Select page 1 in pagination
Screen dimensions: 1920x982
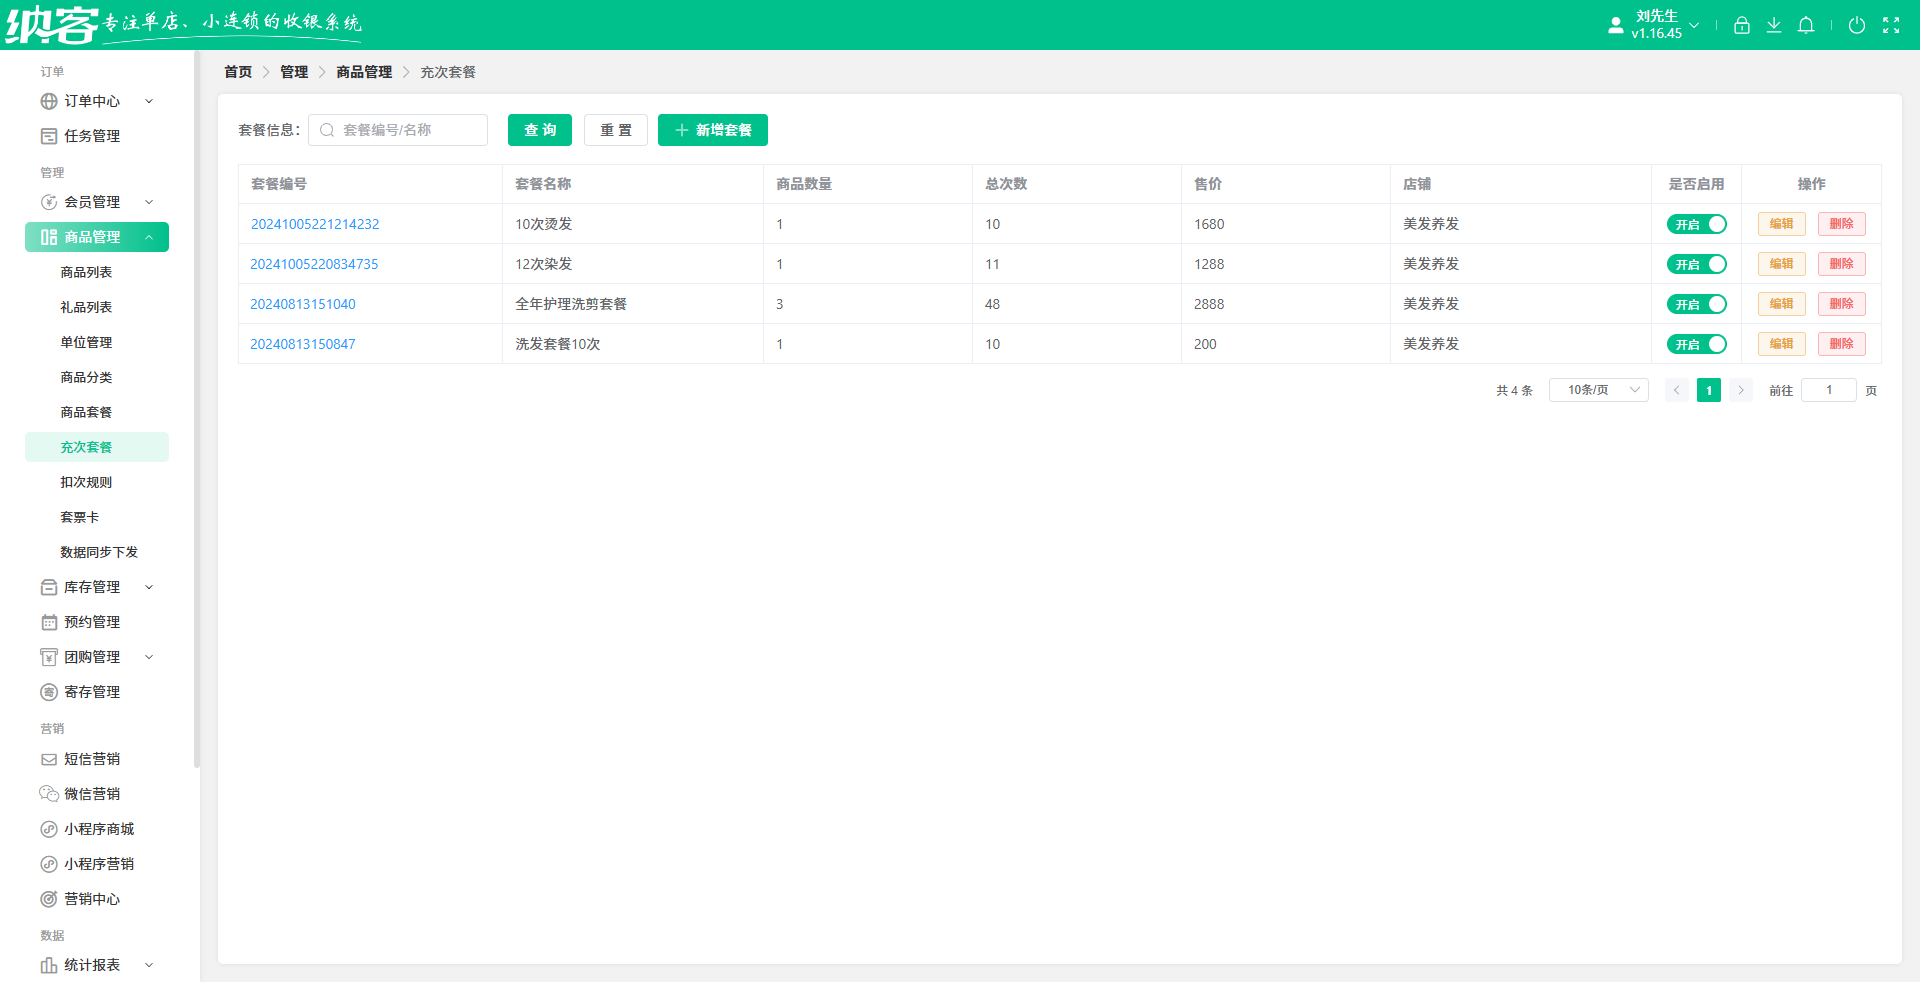1709,390
